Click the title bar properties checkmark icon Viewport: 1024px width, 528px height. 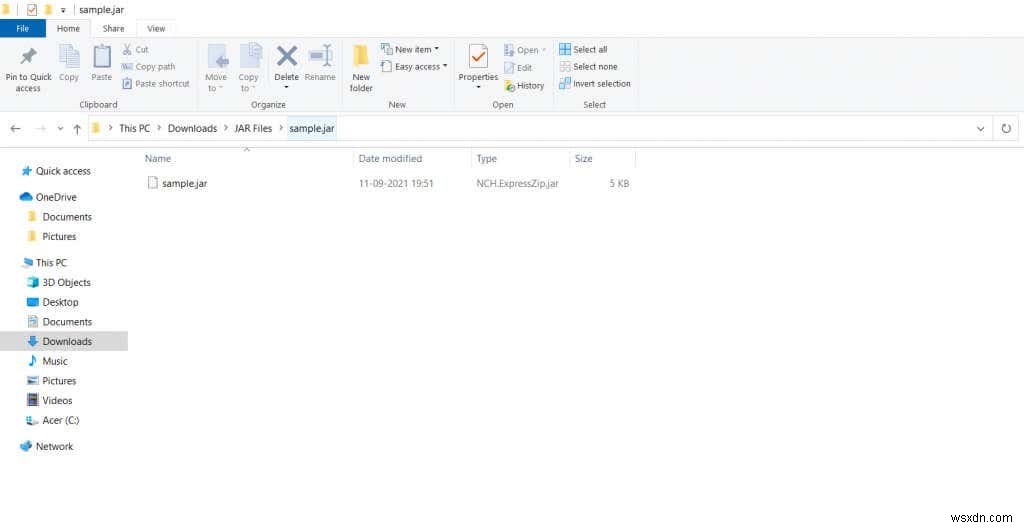(32, 10)
